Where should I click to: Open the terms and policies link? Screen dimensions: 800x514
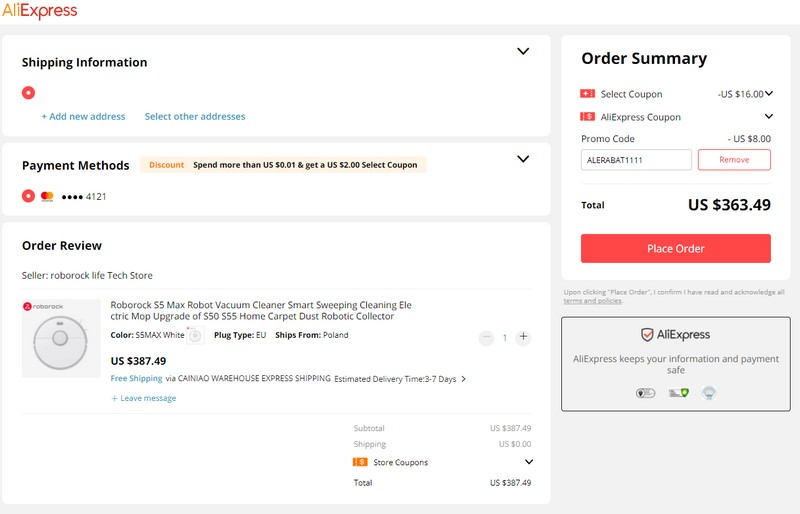tap(592, 301)
